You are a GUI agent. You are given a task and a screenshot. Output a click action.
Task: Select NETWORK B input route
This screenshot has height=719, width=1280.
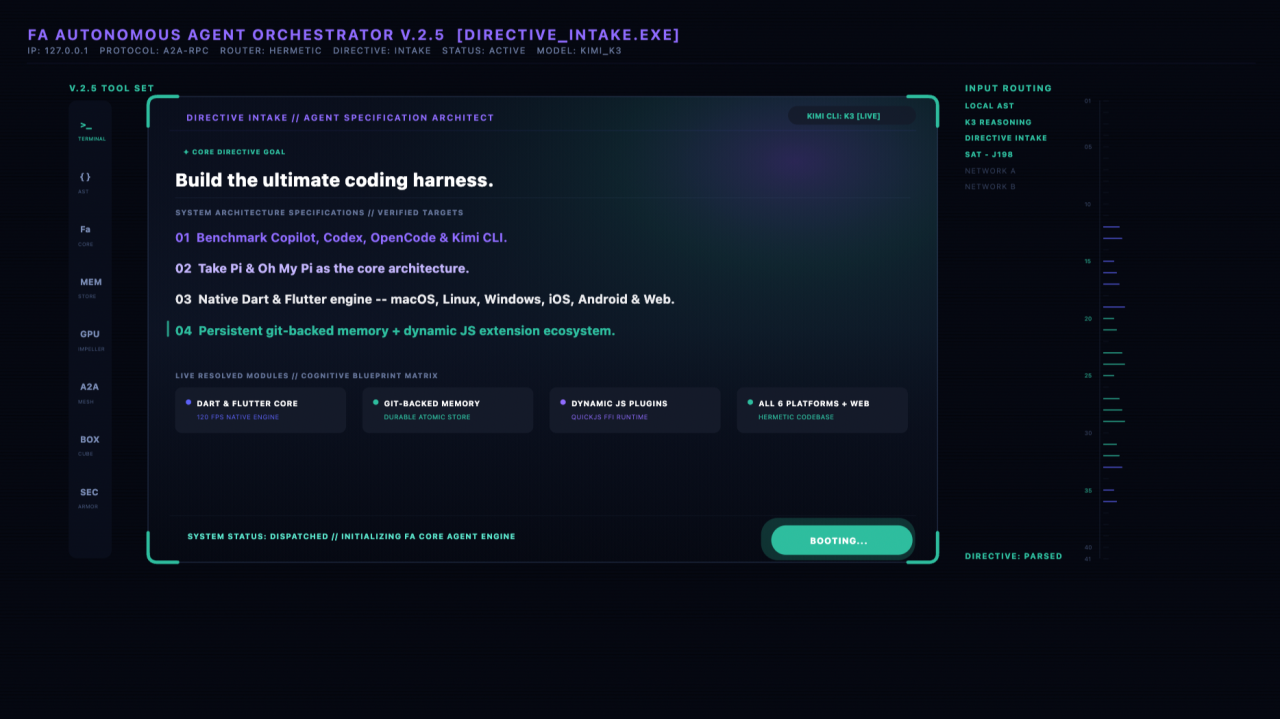(990, 187)
